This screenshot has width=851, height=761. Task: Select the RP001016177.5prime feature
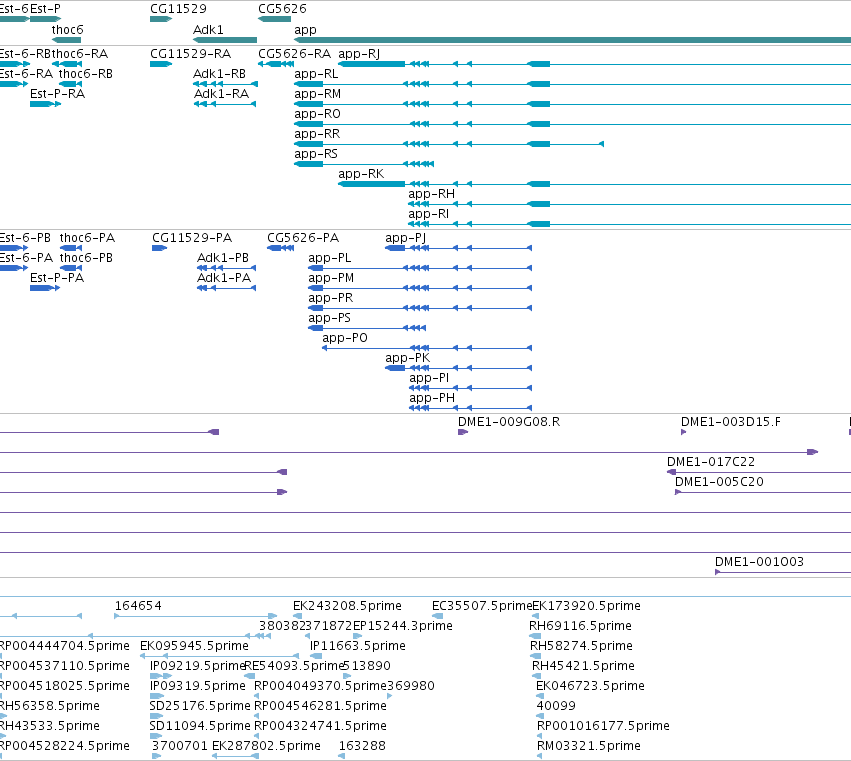point(603,726)
